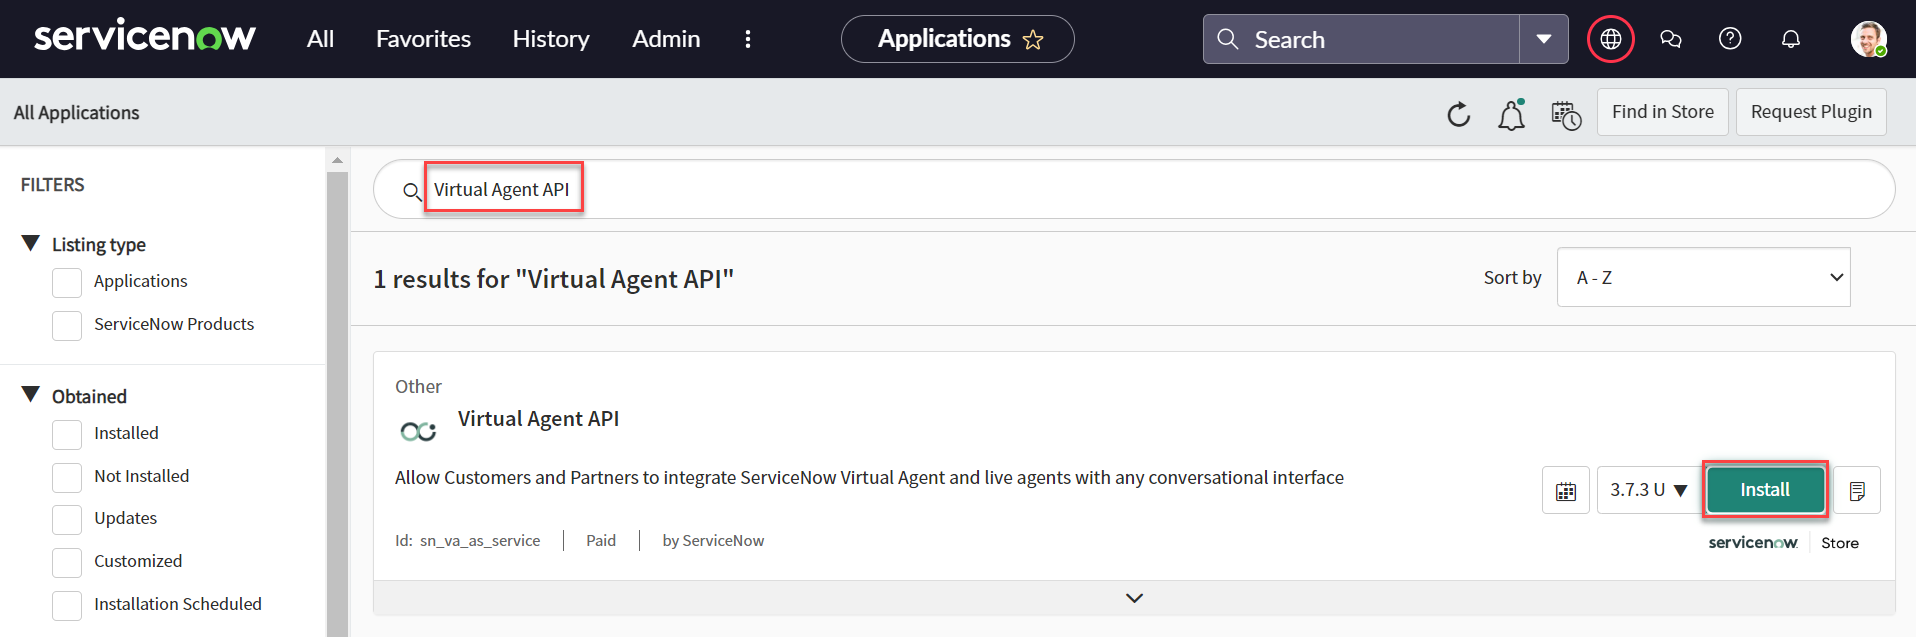Open scheduled installations calendar clock icon
Screen dimensions: 1916x637
(1565, 115)
